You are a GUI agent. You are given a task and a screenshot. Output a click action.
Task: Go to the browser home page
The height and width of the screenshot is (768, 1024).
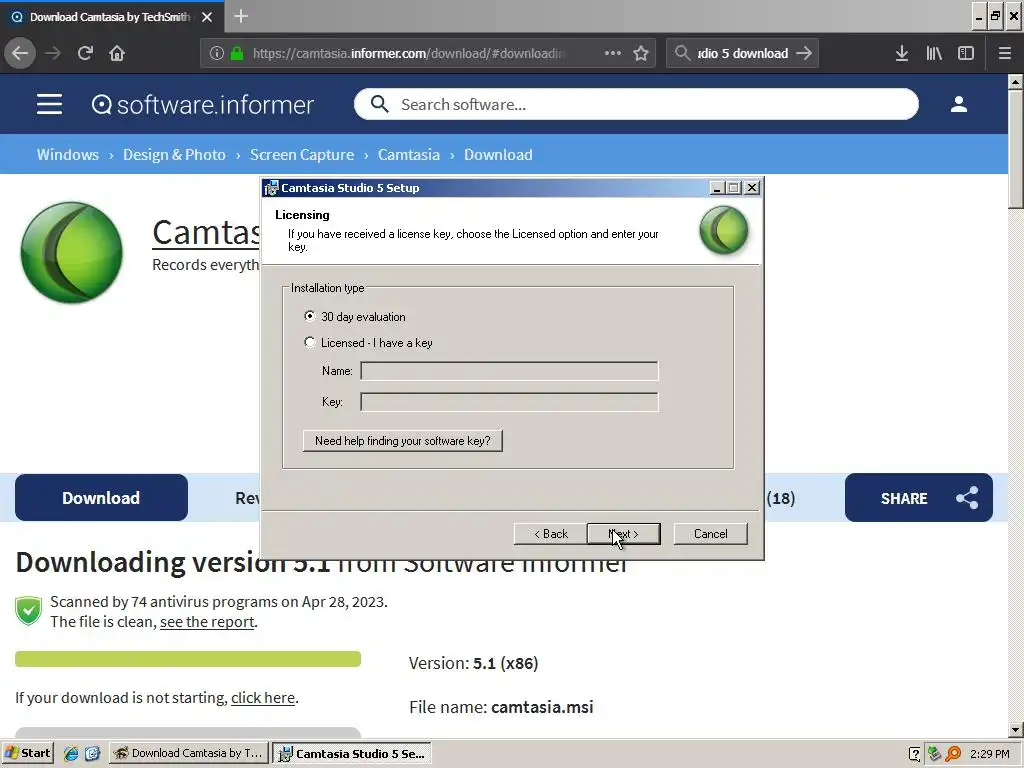[117, 54]
